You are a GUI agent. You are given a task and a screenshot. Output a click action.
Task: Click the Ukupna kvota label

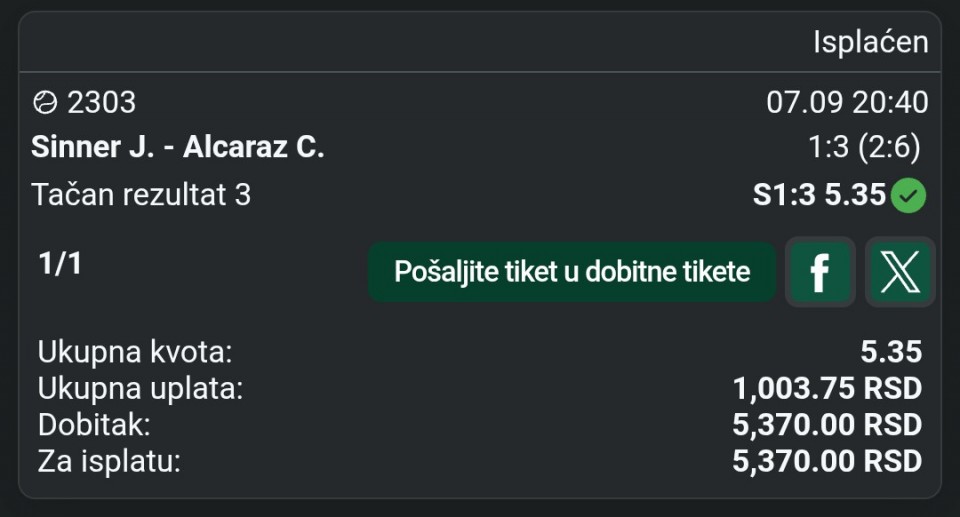pyautogui.click(x=135, y=352)
